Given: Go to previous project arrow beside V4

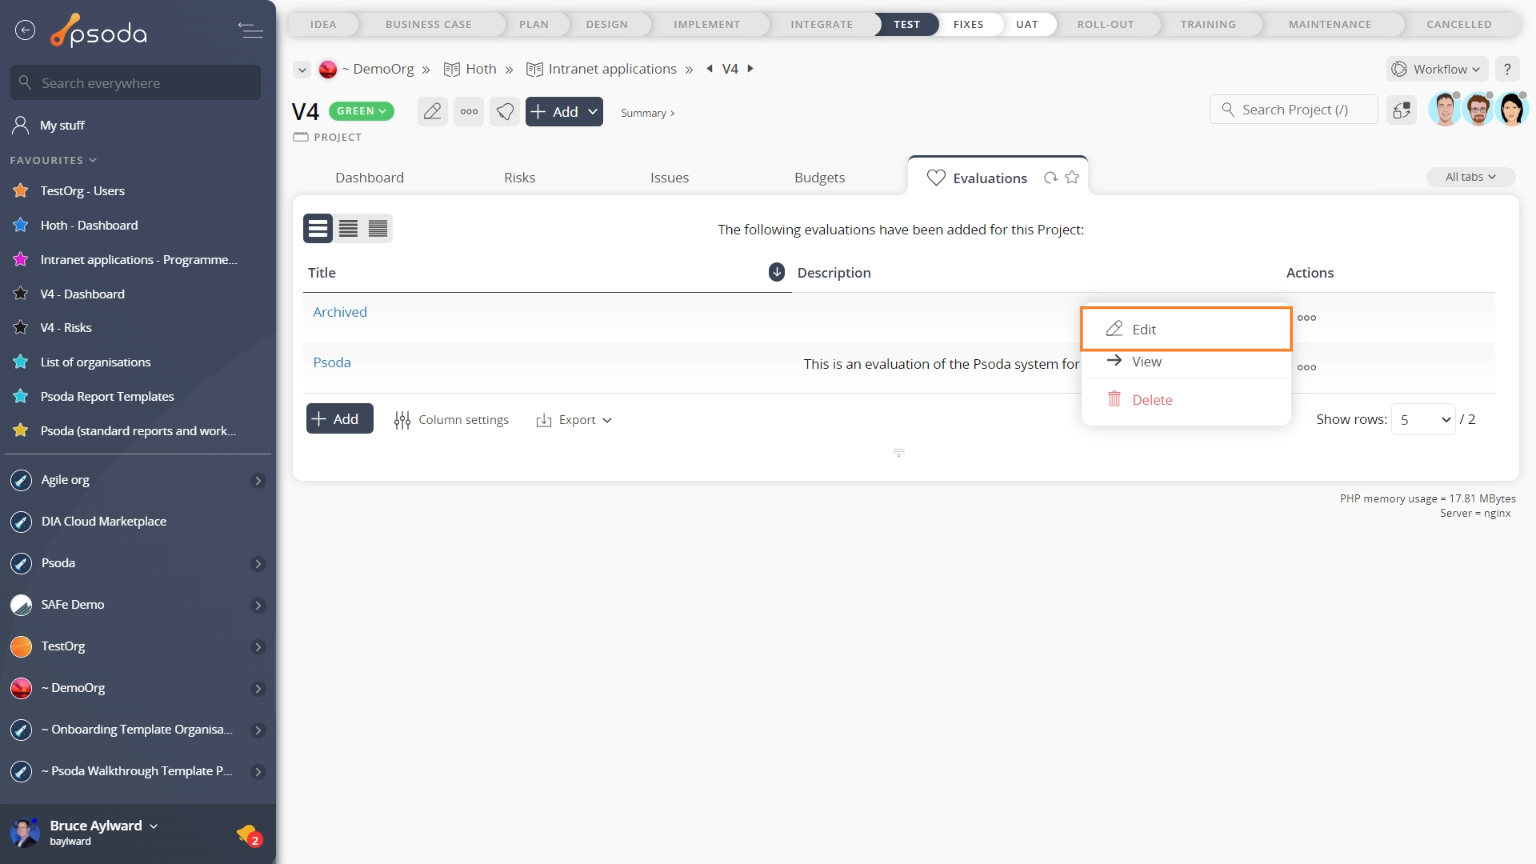Looking at the screenshot, I should click(710, 69).
